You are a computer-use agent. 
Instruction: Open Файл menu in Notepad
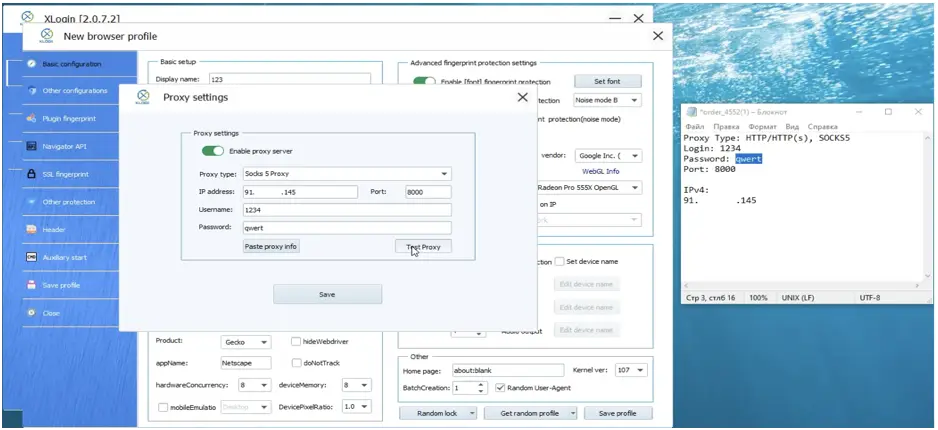point(695,127)
